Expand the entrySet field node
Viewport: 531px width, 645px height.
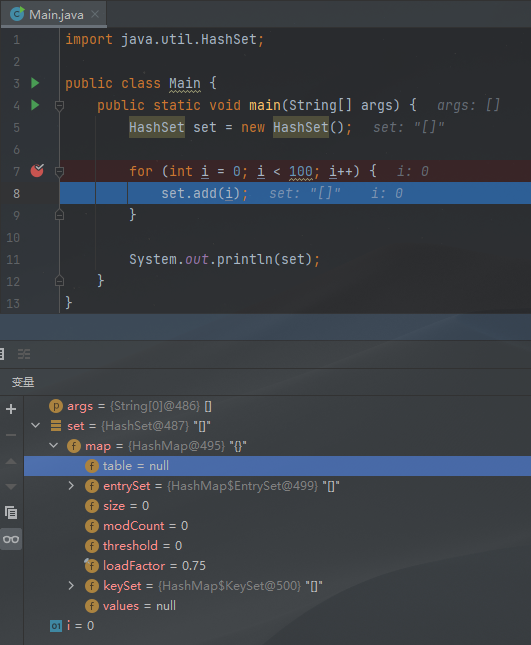click(71, 486)
